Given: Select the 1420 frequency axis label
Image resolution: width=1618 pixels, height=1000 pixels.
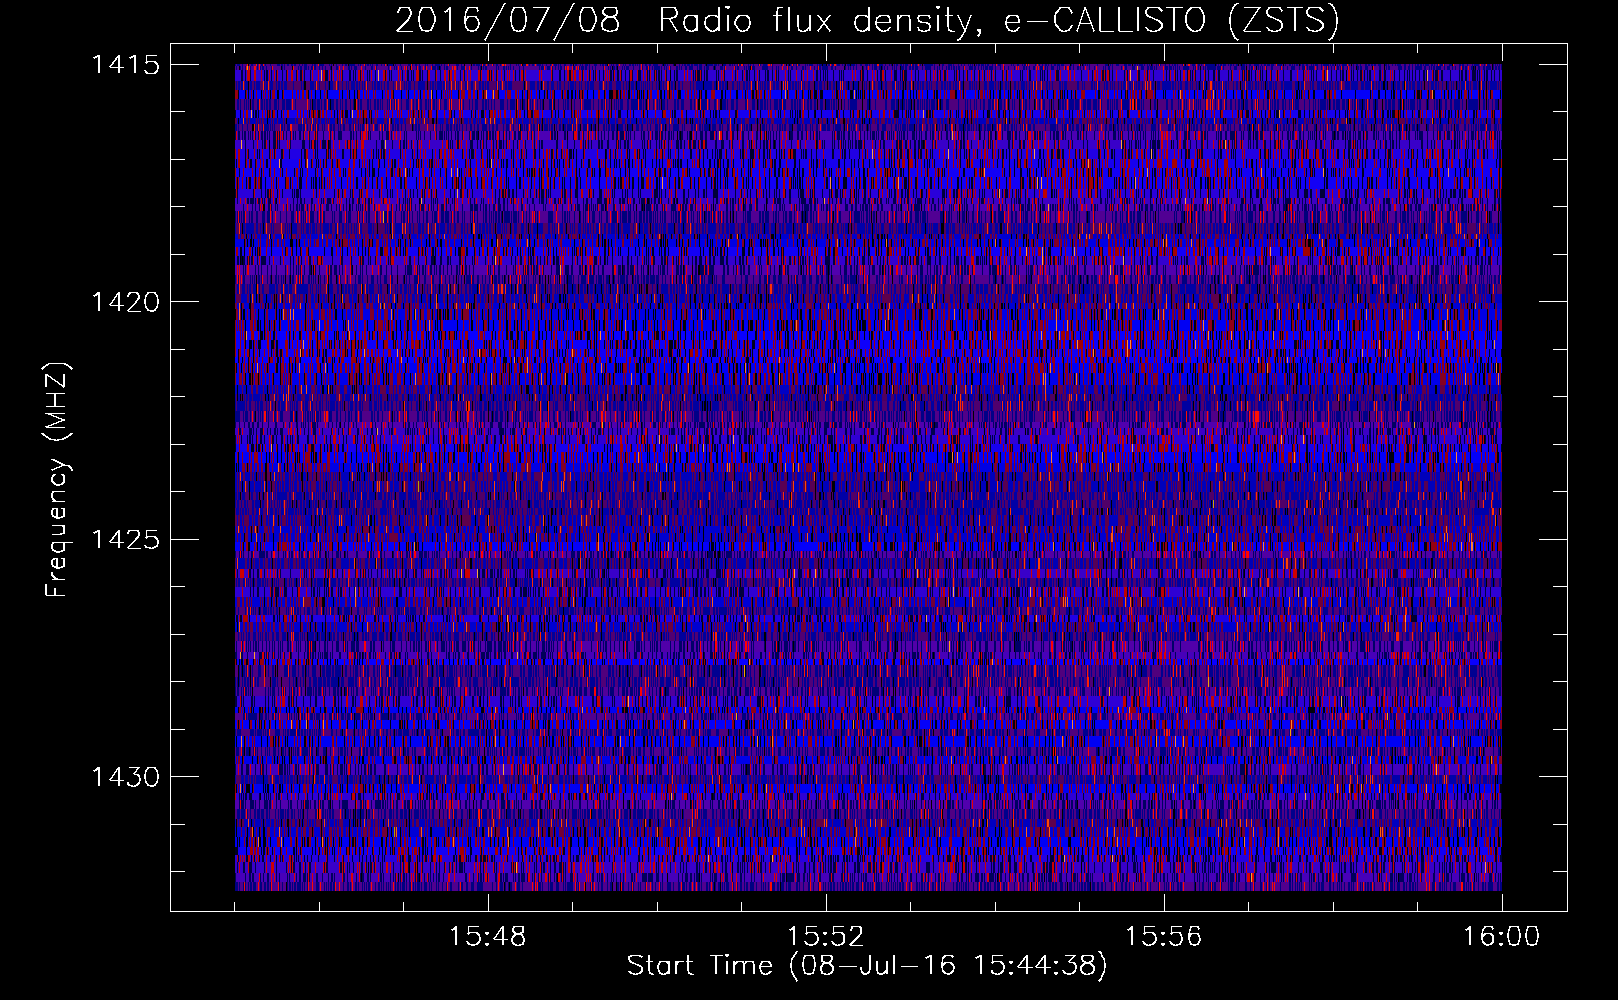Looking at the screenshot, I should click(x=124, y=302).
